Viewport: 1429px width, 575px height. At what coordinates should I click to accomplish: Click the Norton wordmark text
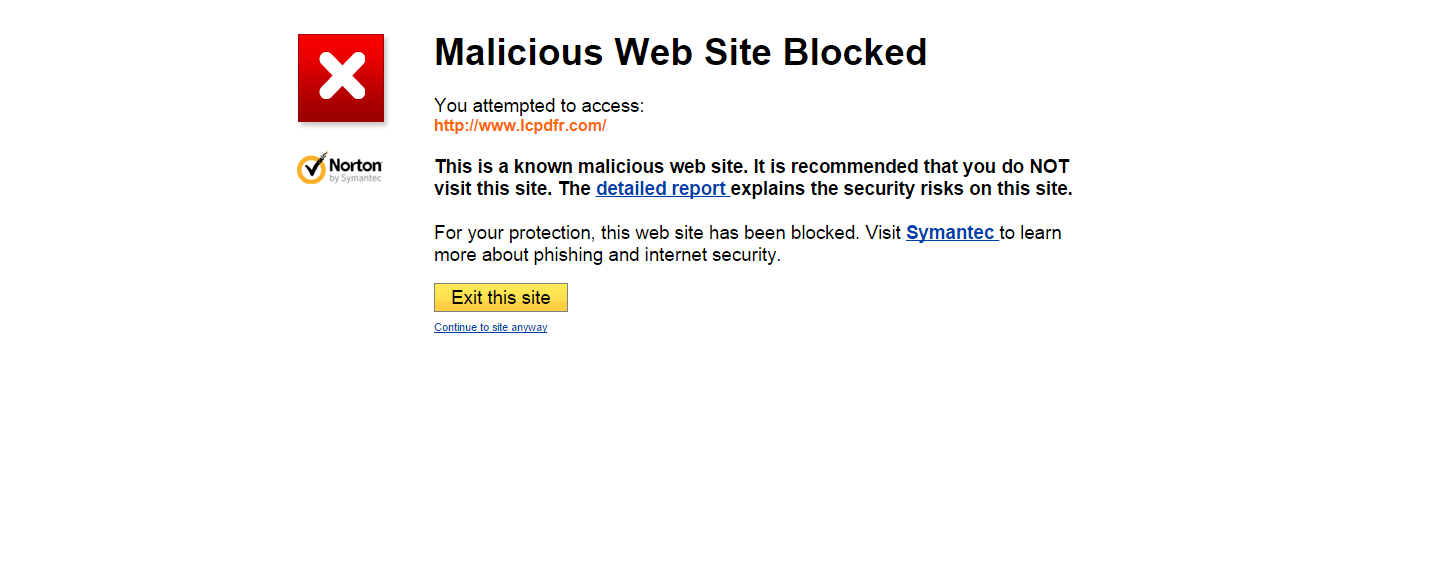[355, 164]
